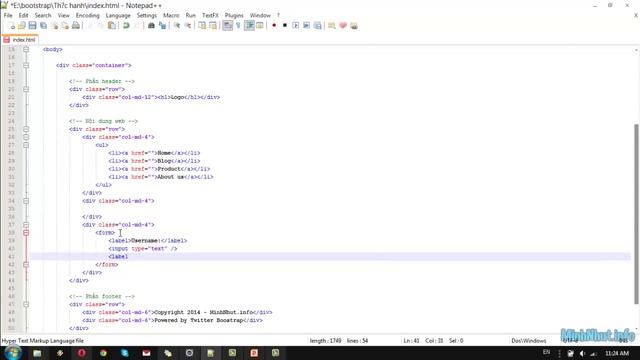Viewport: 640px width, 360px height.
Task: Open the TextFX menu
Action: [210, 16]
